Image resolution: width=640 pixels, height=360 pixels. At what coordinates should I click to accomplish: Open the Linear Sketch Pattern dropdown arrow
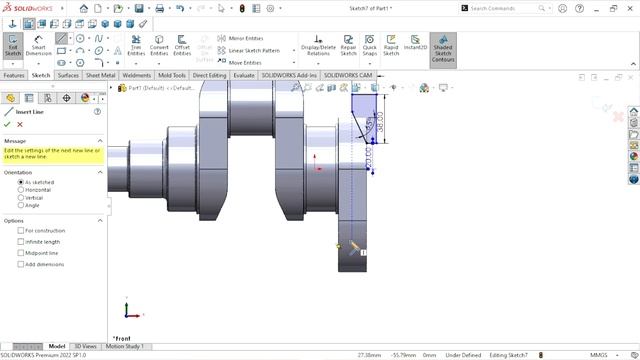pyautogui.click(x=294, y=51)
